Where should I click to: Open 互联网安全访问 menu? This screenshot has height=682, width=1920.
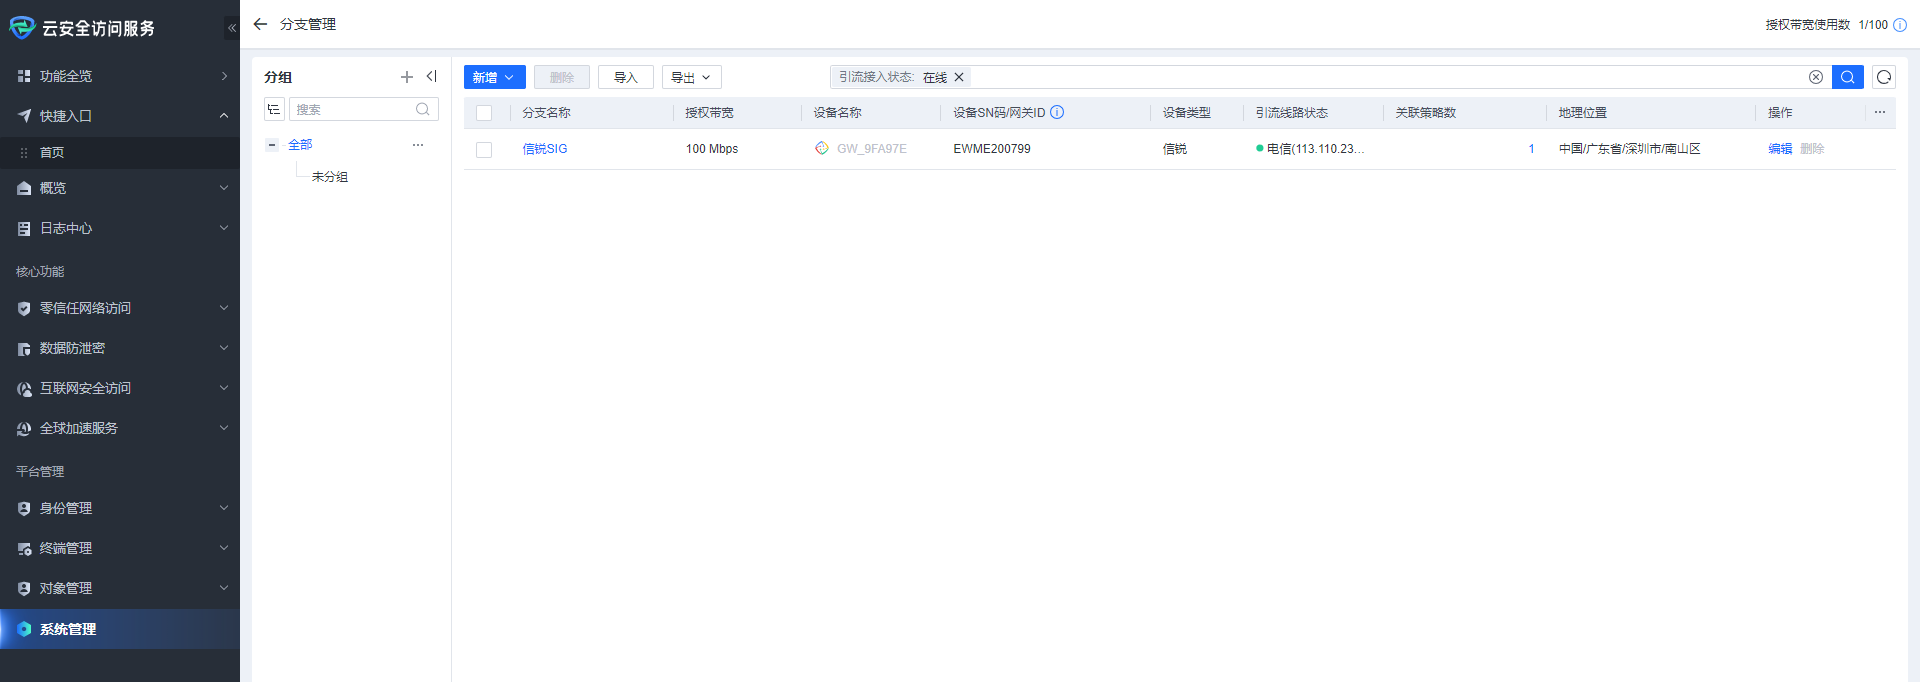point(120,388)
